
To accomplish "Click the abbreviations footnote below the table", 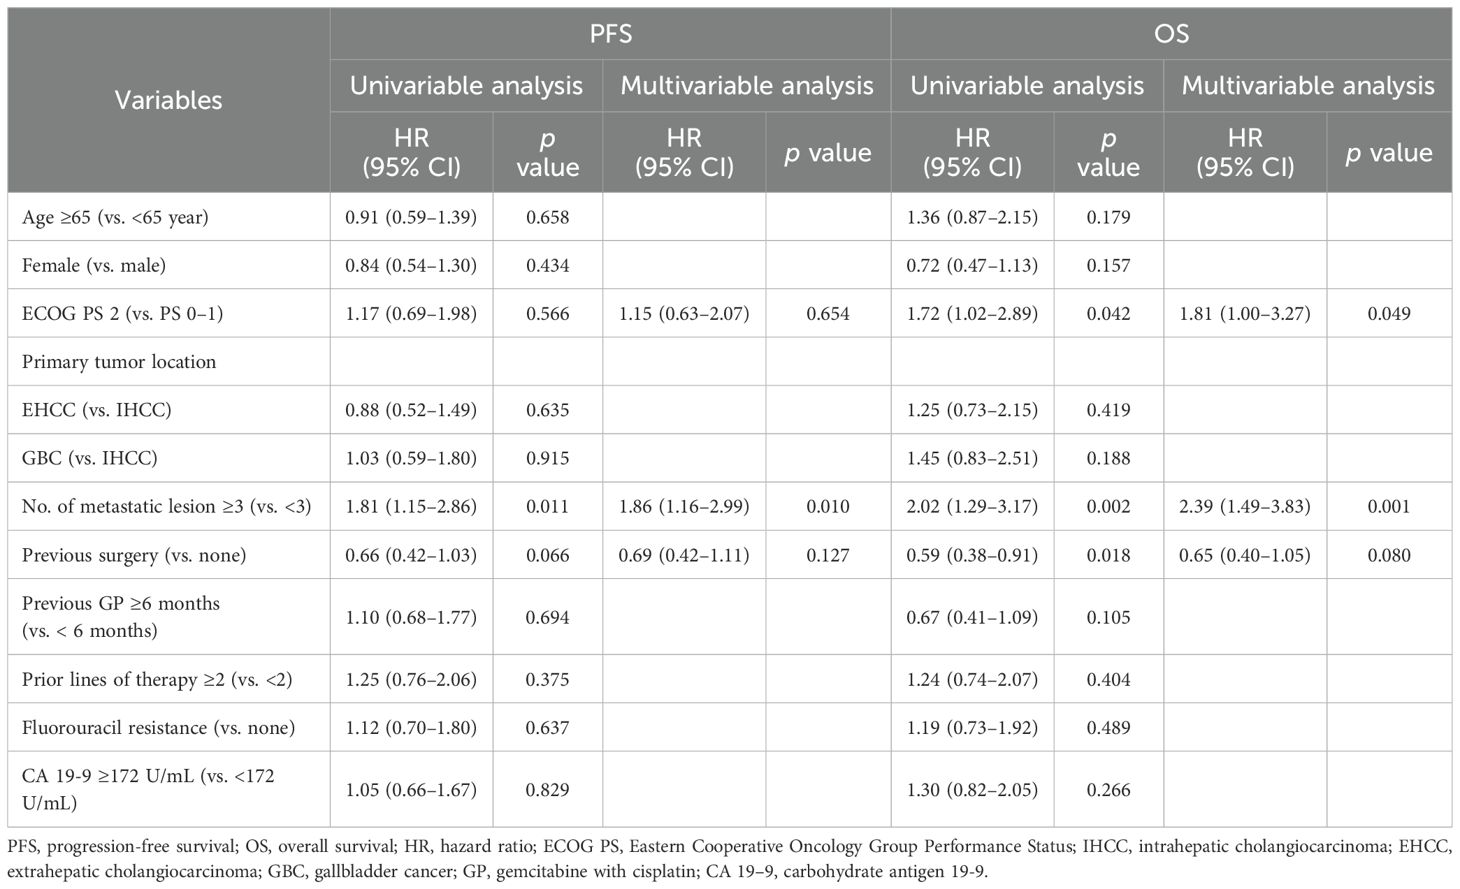I will (x=729, y=859).
